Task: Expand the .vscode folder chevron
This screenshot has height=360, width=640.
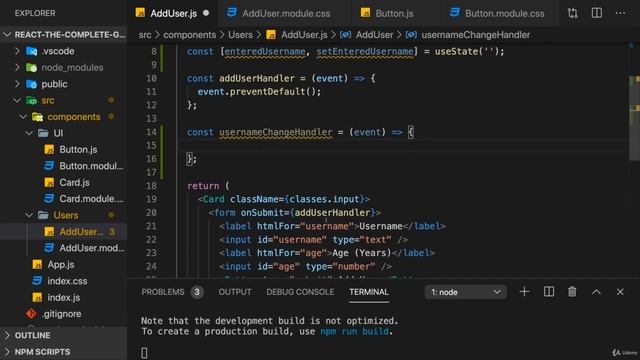Action: click(x=17, y=51)
